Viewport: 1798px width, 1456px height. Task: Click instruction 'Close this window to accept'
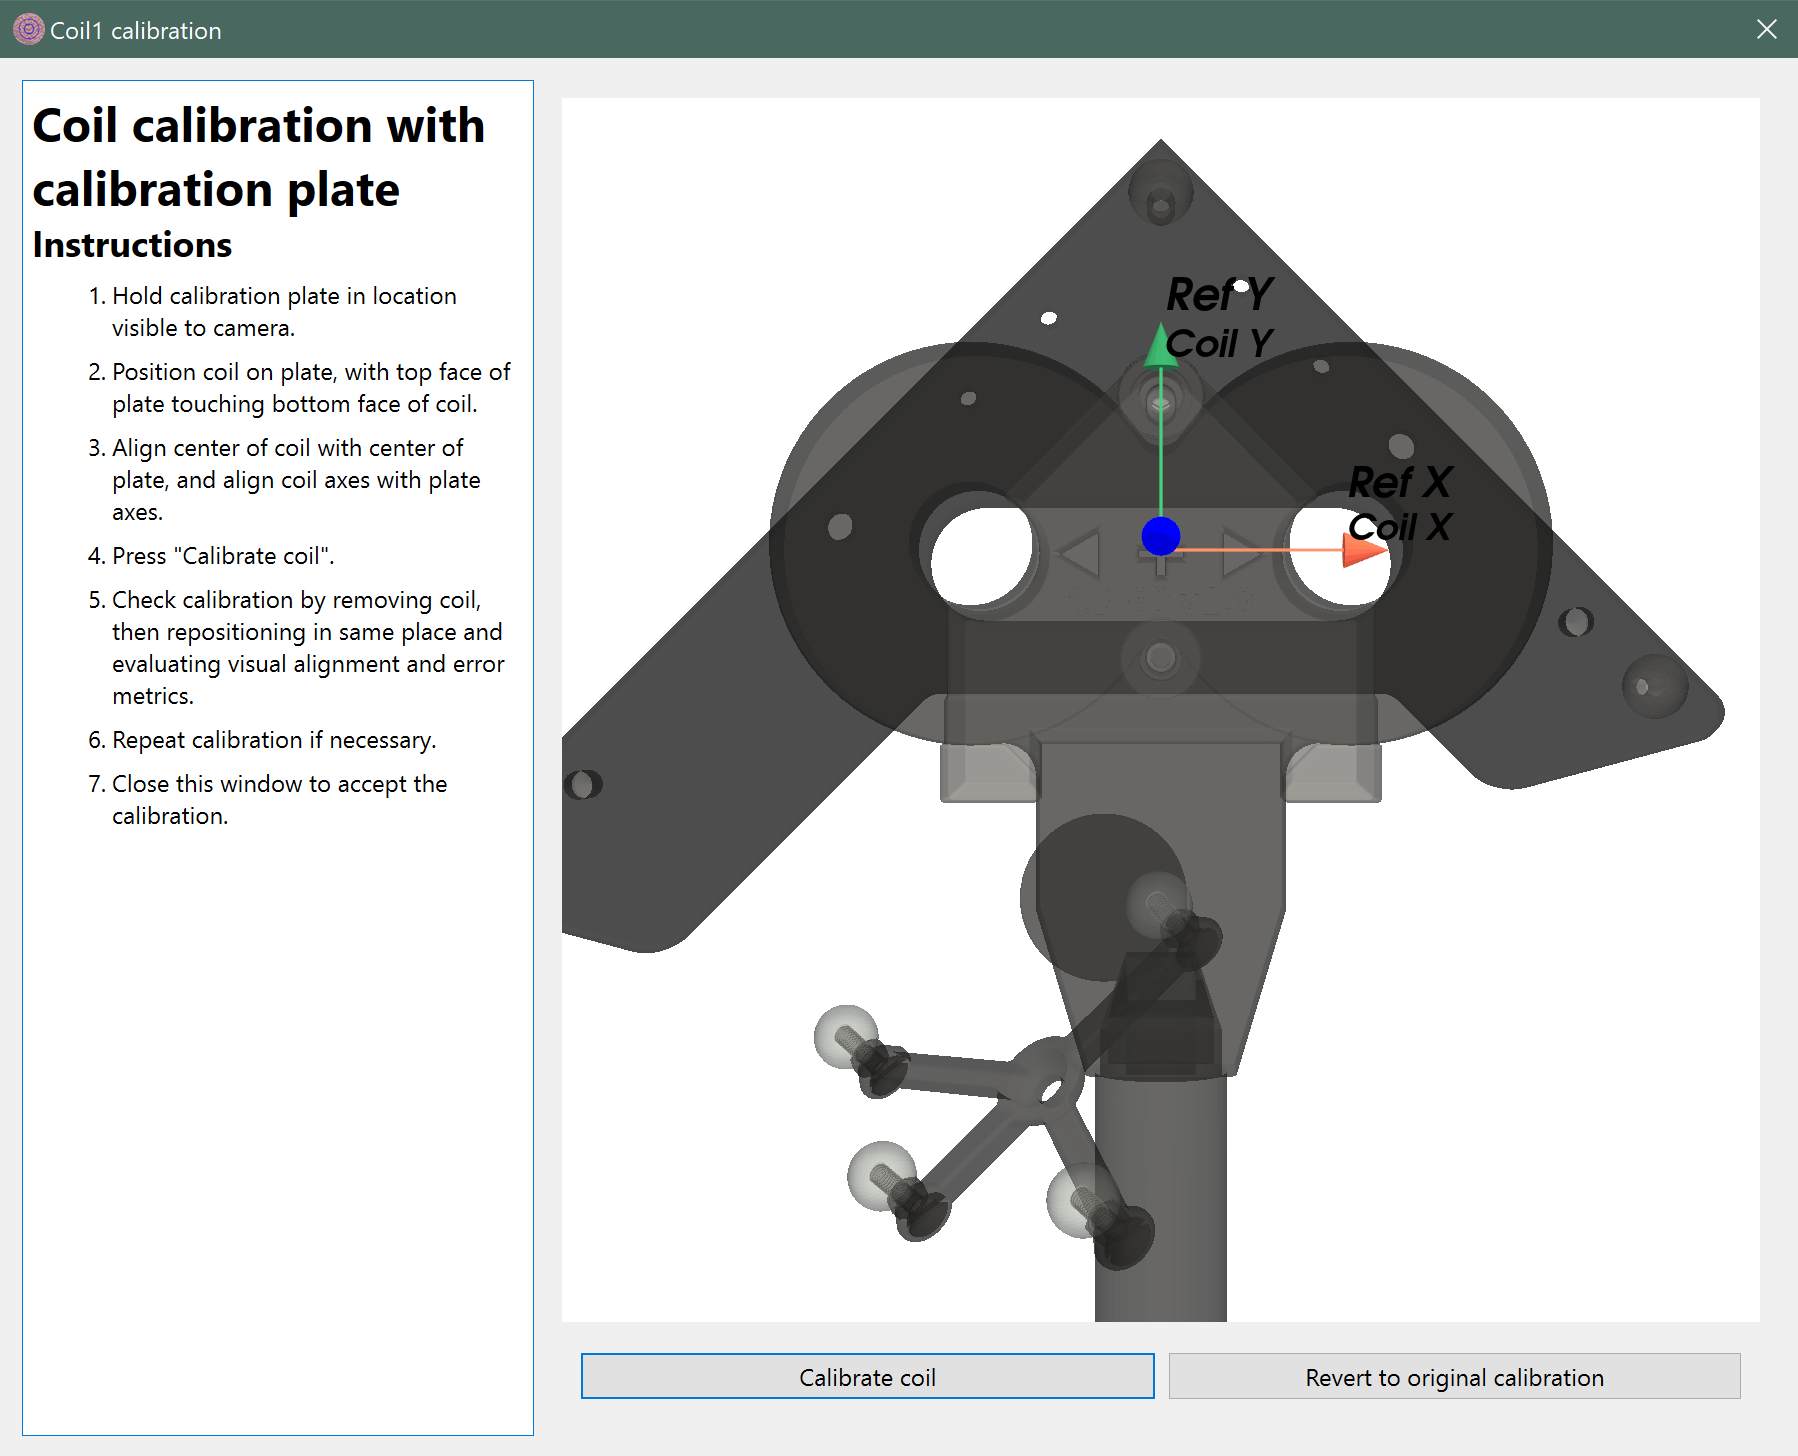coord(268,800)
